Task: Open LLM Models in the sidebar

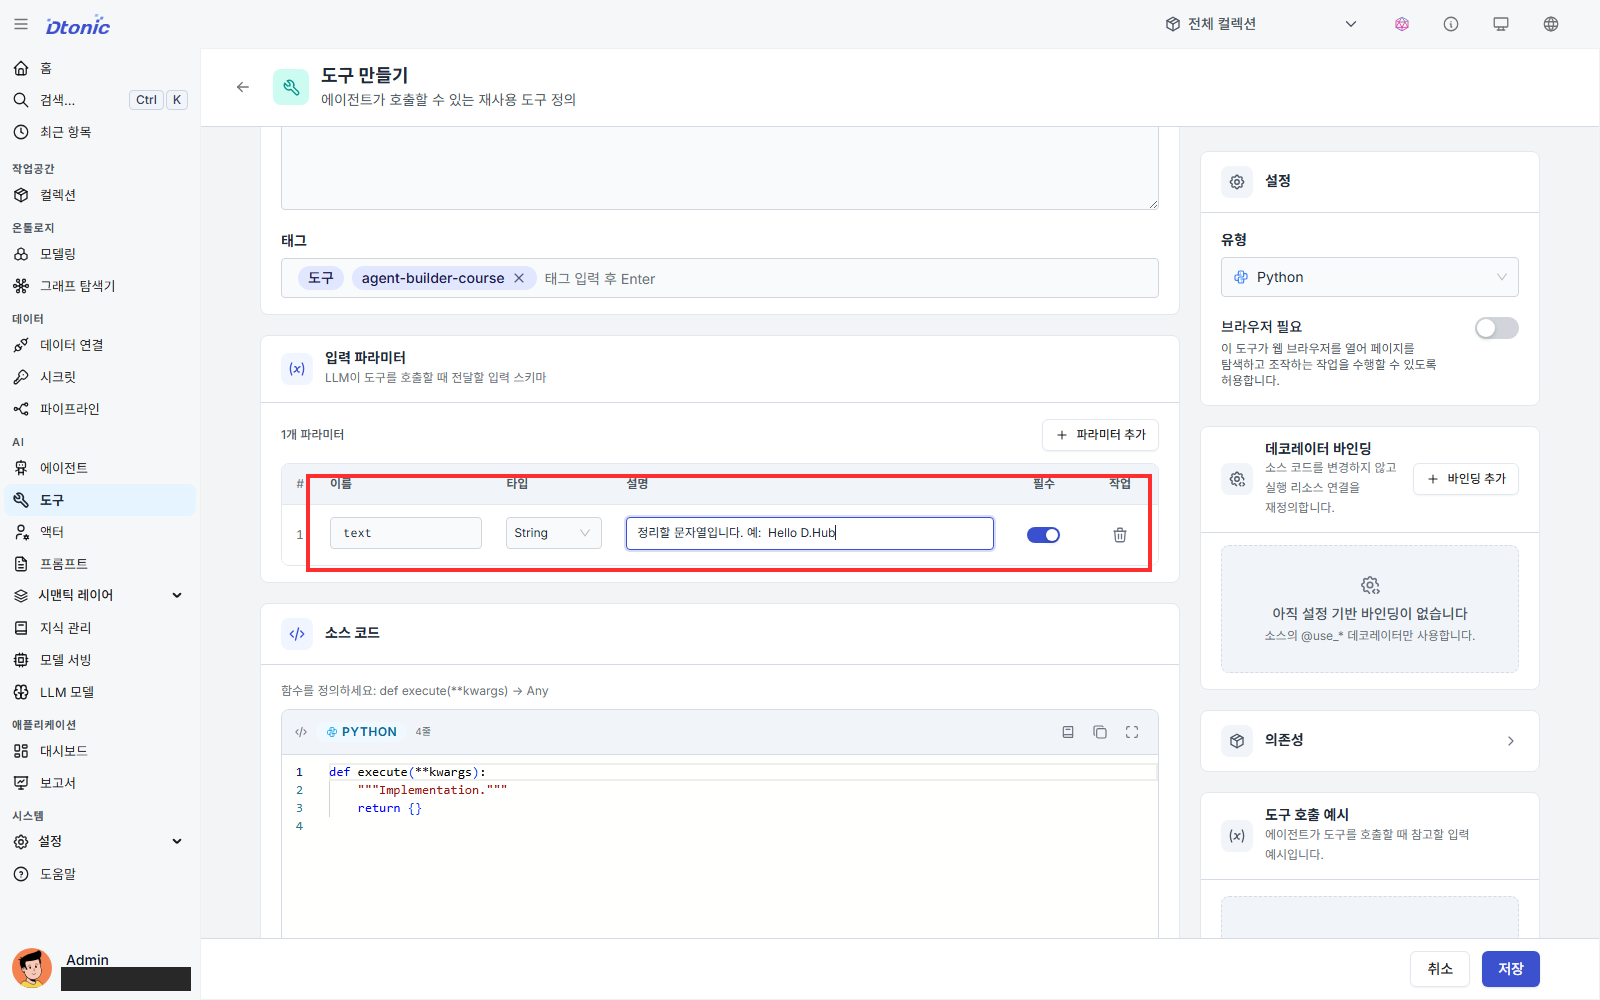Action: pyautogui.click(x=98, y=692)
